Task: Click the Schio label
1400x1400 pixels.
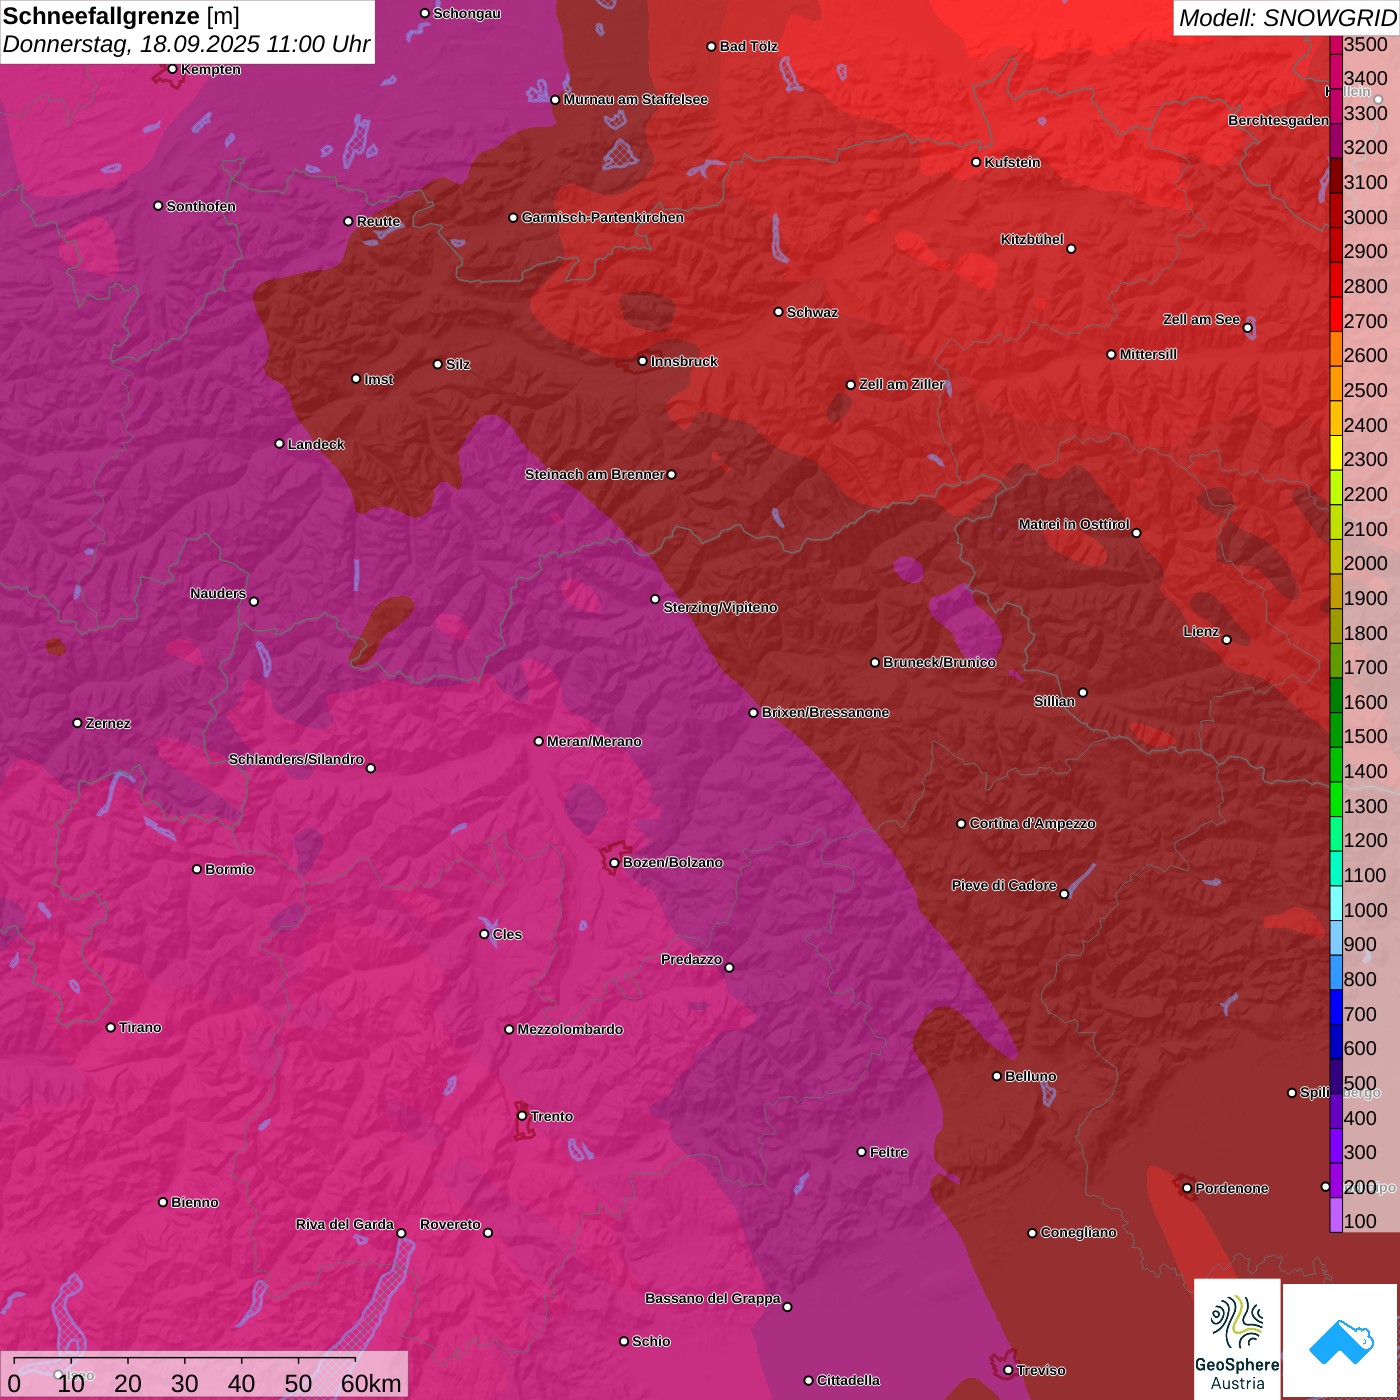Action: point(651,1341)
